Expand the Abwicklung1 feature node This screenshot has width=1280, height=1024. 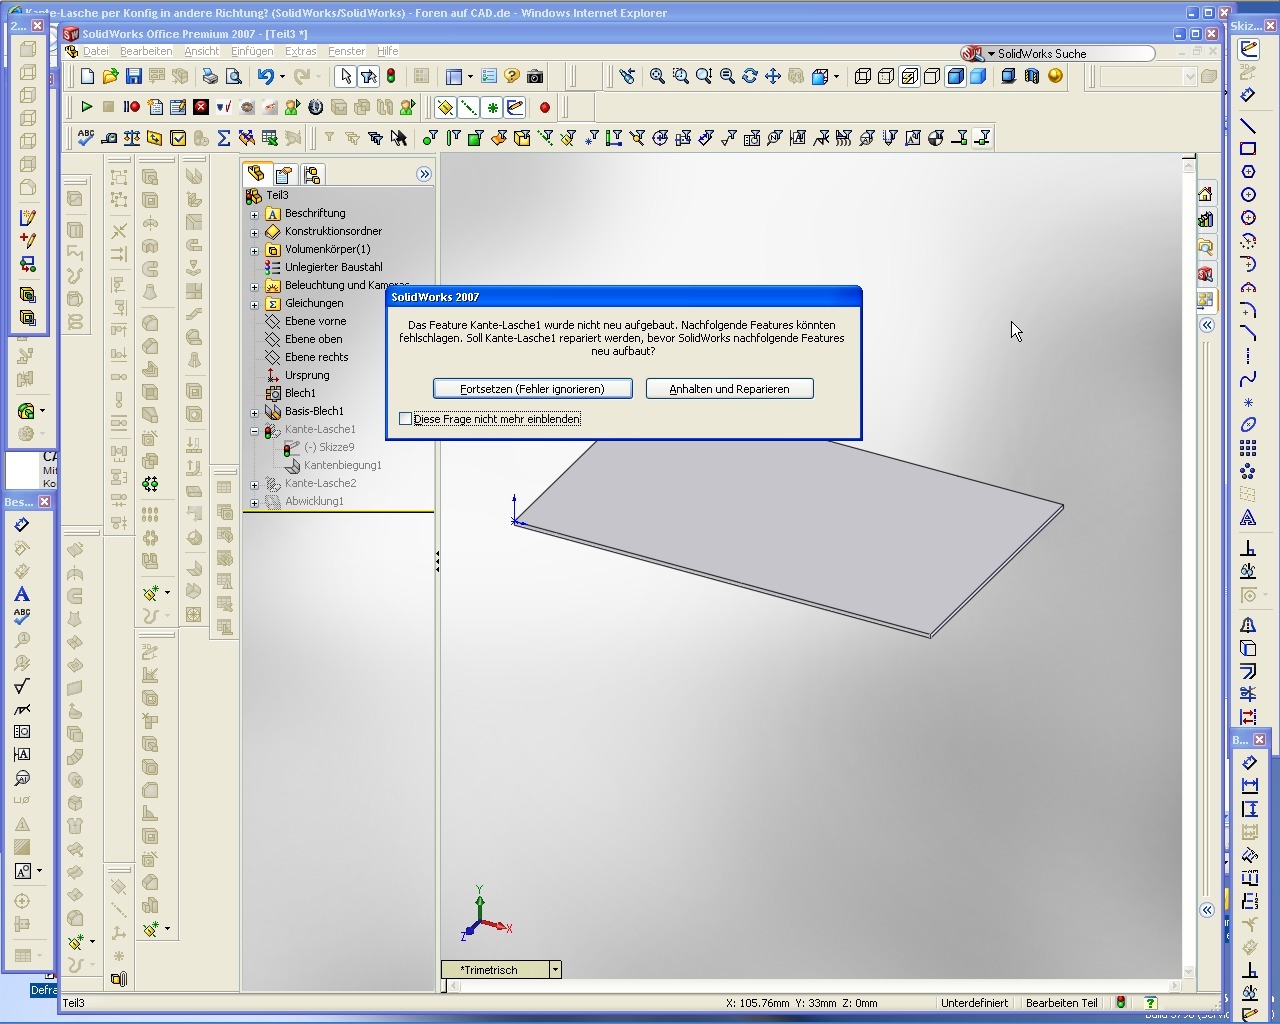254,502
